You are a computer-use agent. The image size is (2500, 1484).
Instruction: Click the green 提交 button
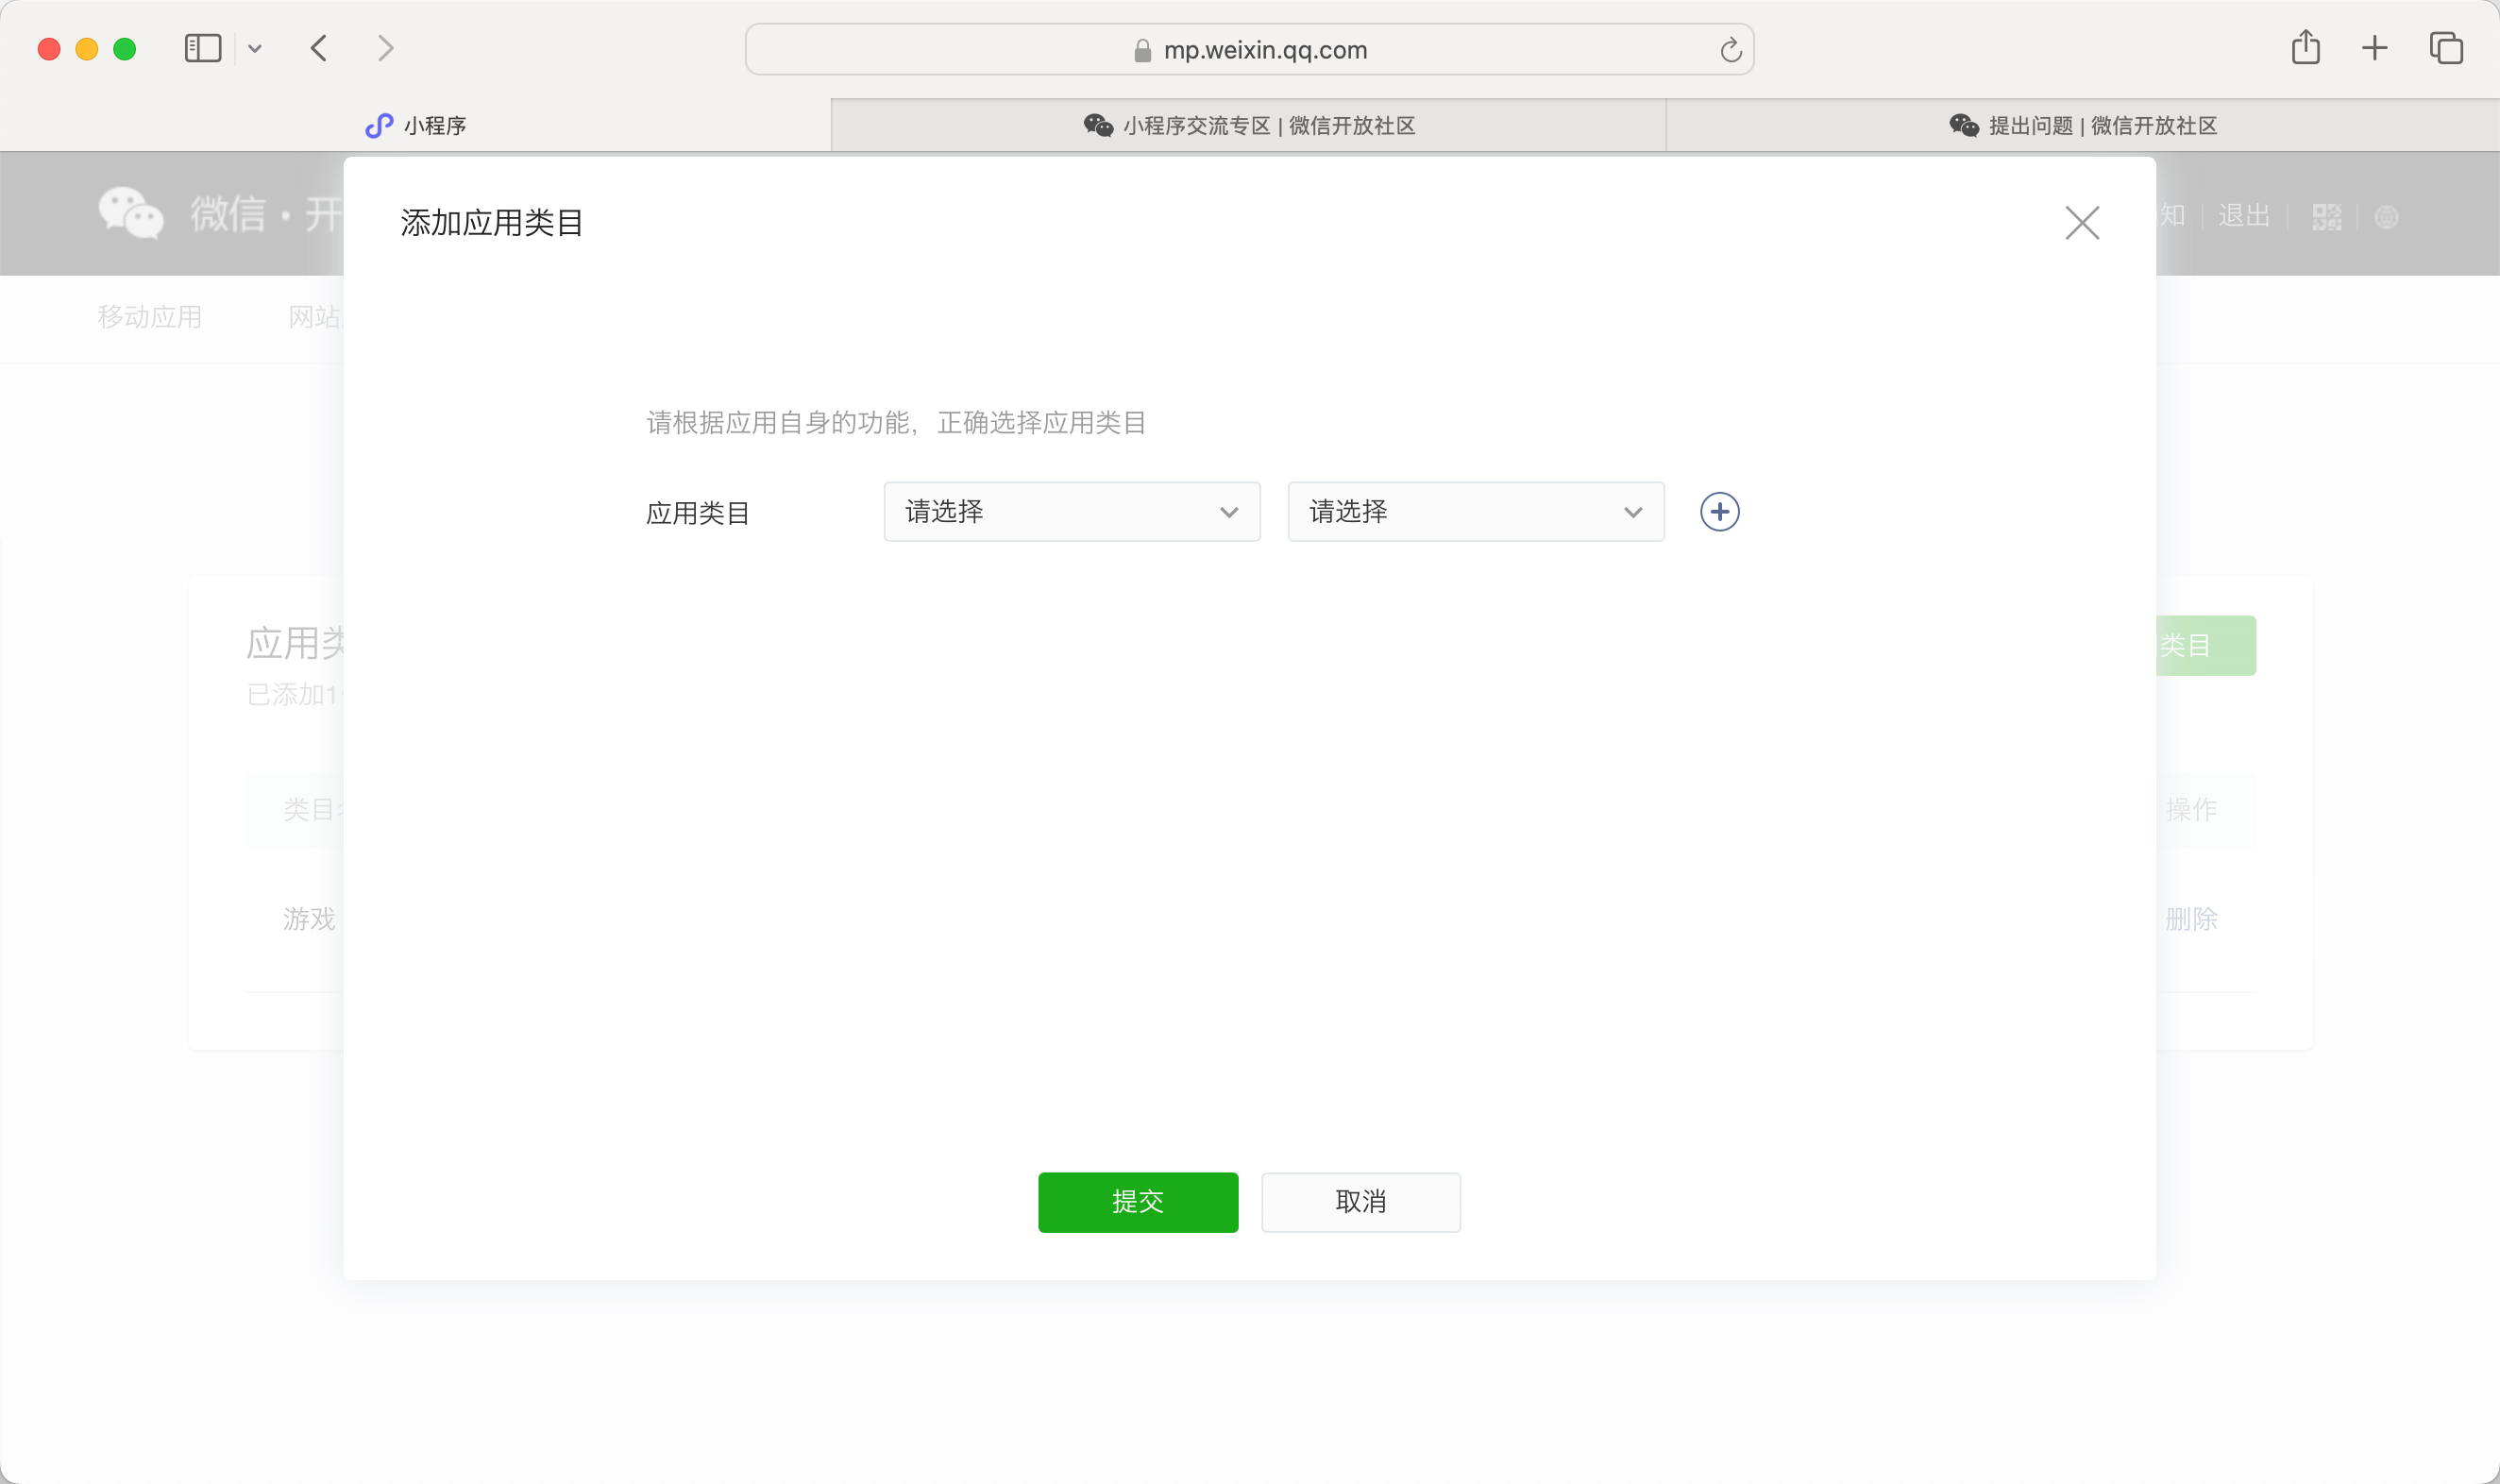[1137, 1202]
